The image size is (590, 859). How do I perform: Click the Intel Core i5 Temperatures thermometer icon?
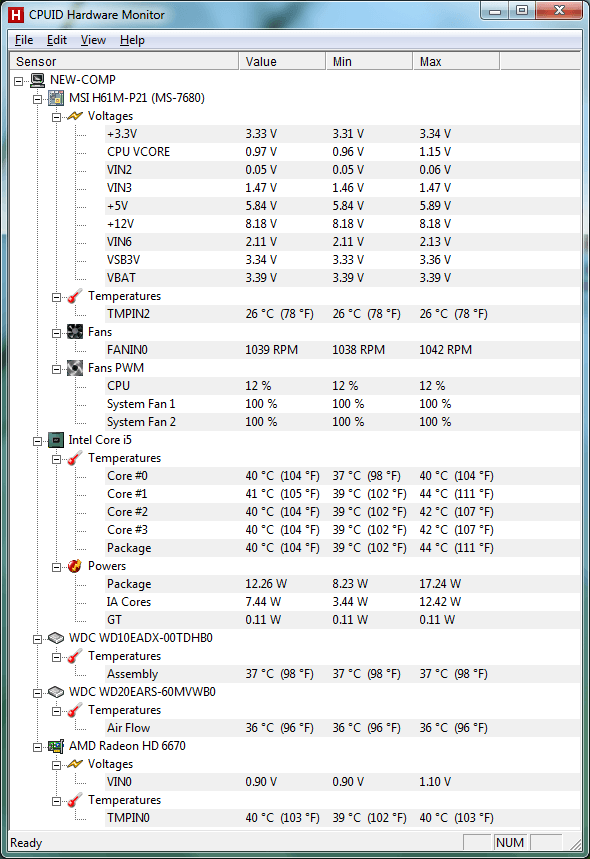point(75,459)
